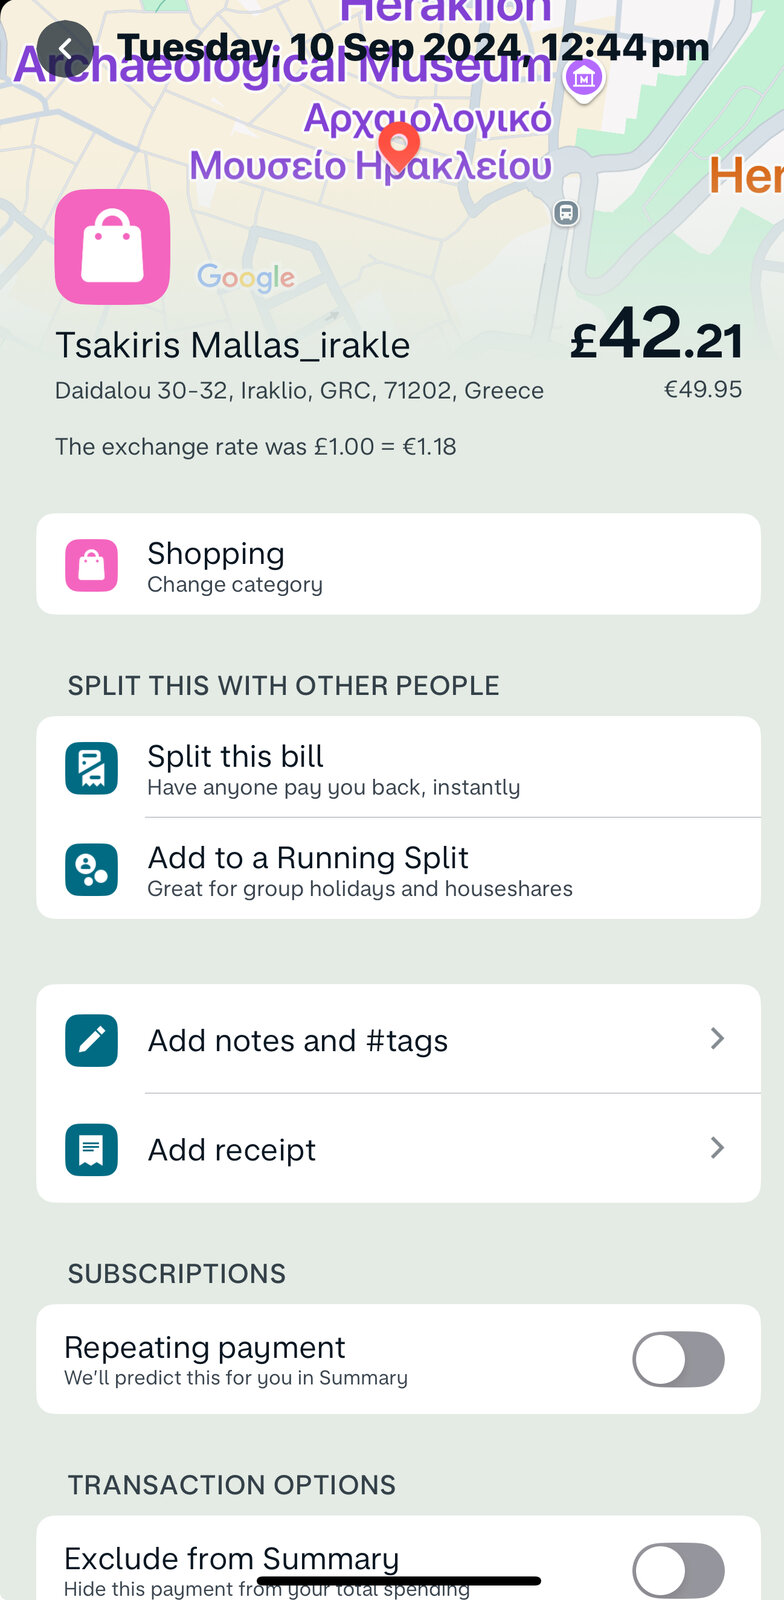Image resolution: width=784 pixels, height=1600 pixels.
Task: Tap the pencil notes icon
Action: coord(91,1040)
